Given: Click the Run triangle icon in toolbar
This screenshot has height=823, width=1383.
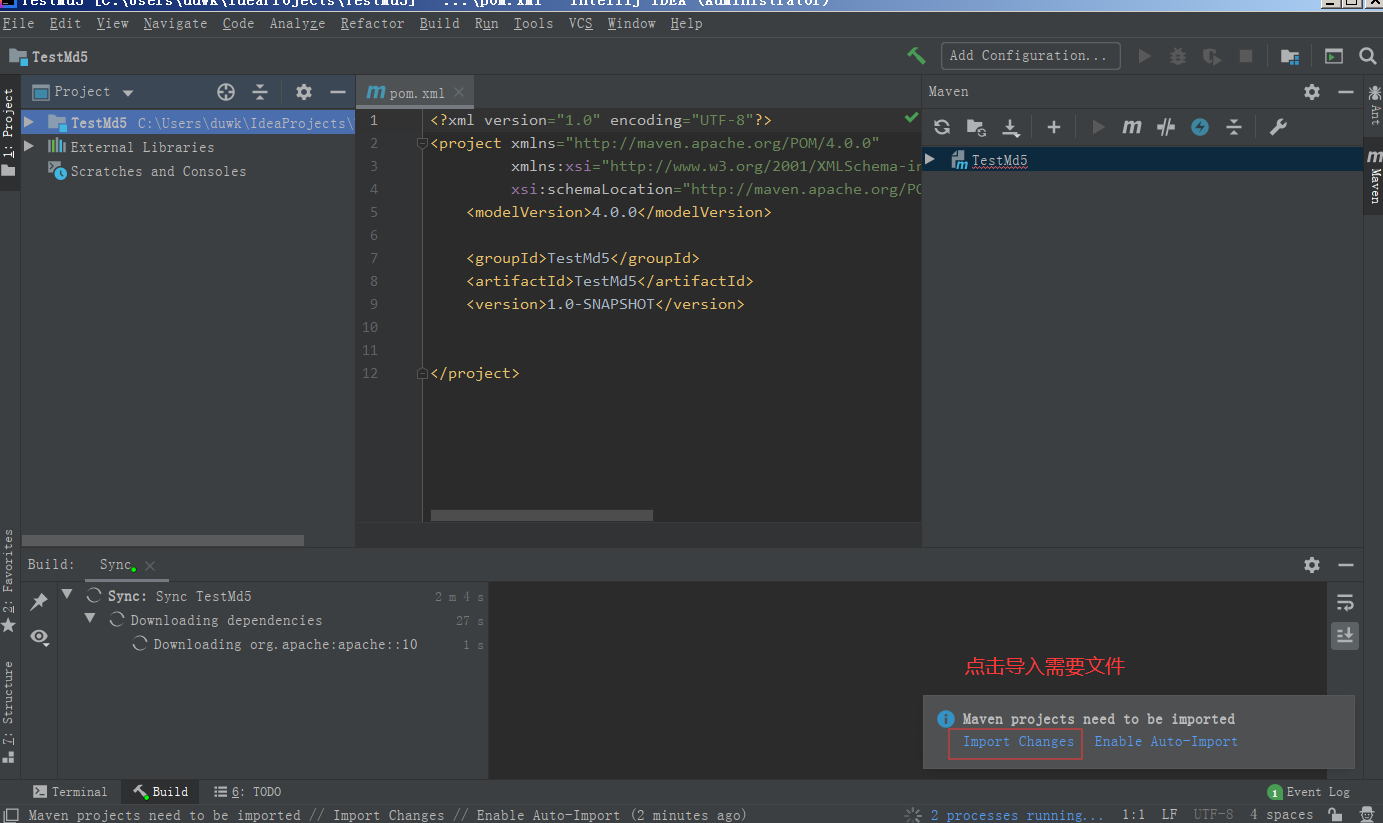Looking at the screenshot, I should [1145, 57].
